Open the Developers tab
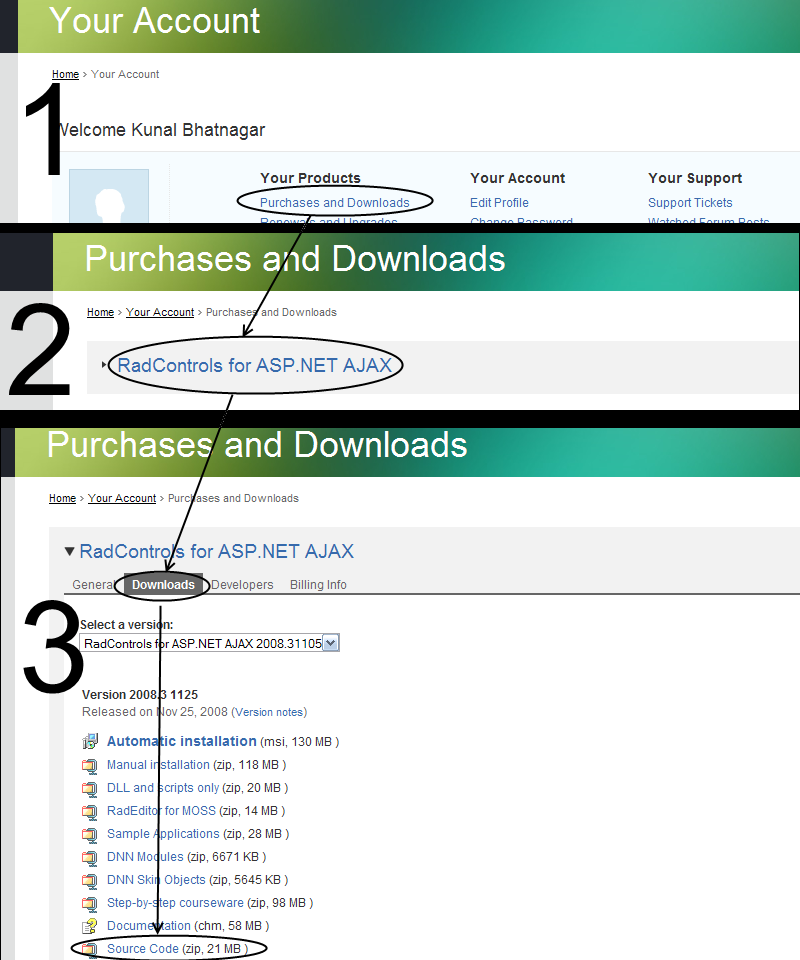 (242, 585)
